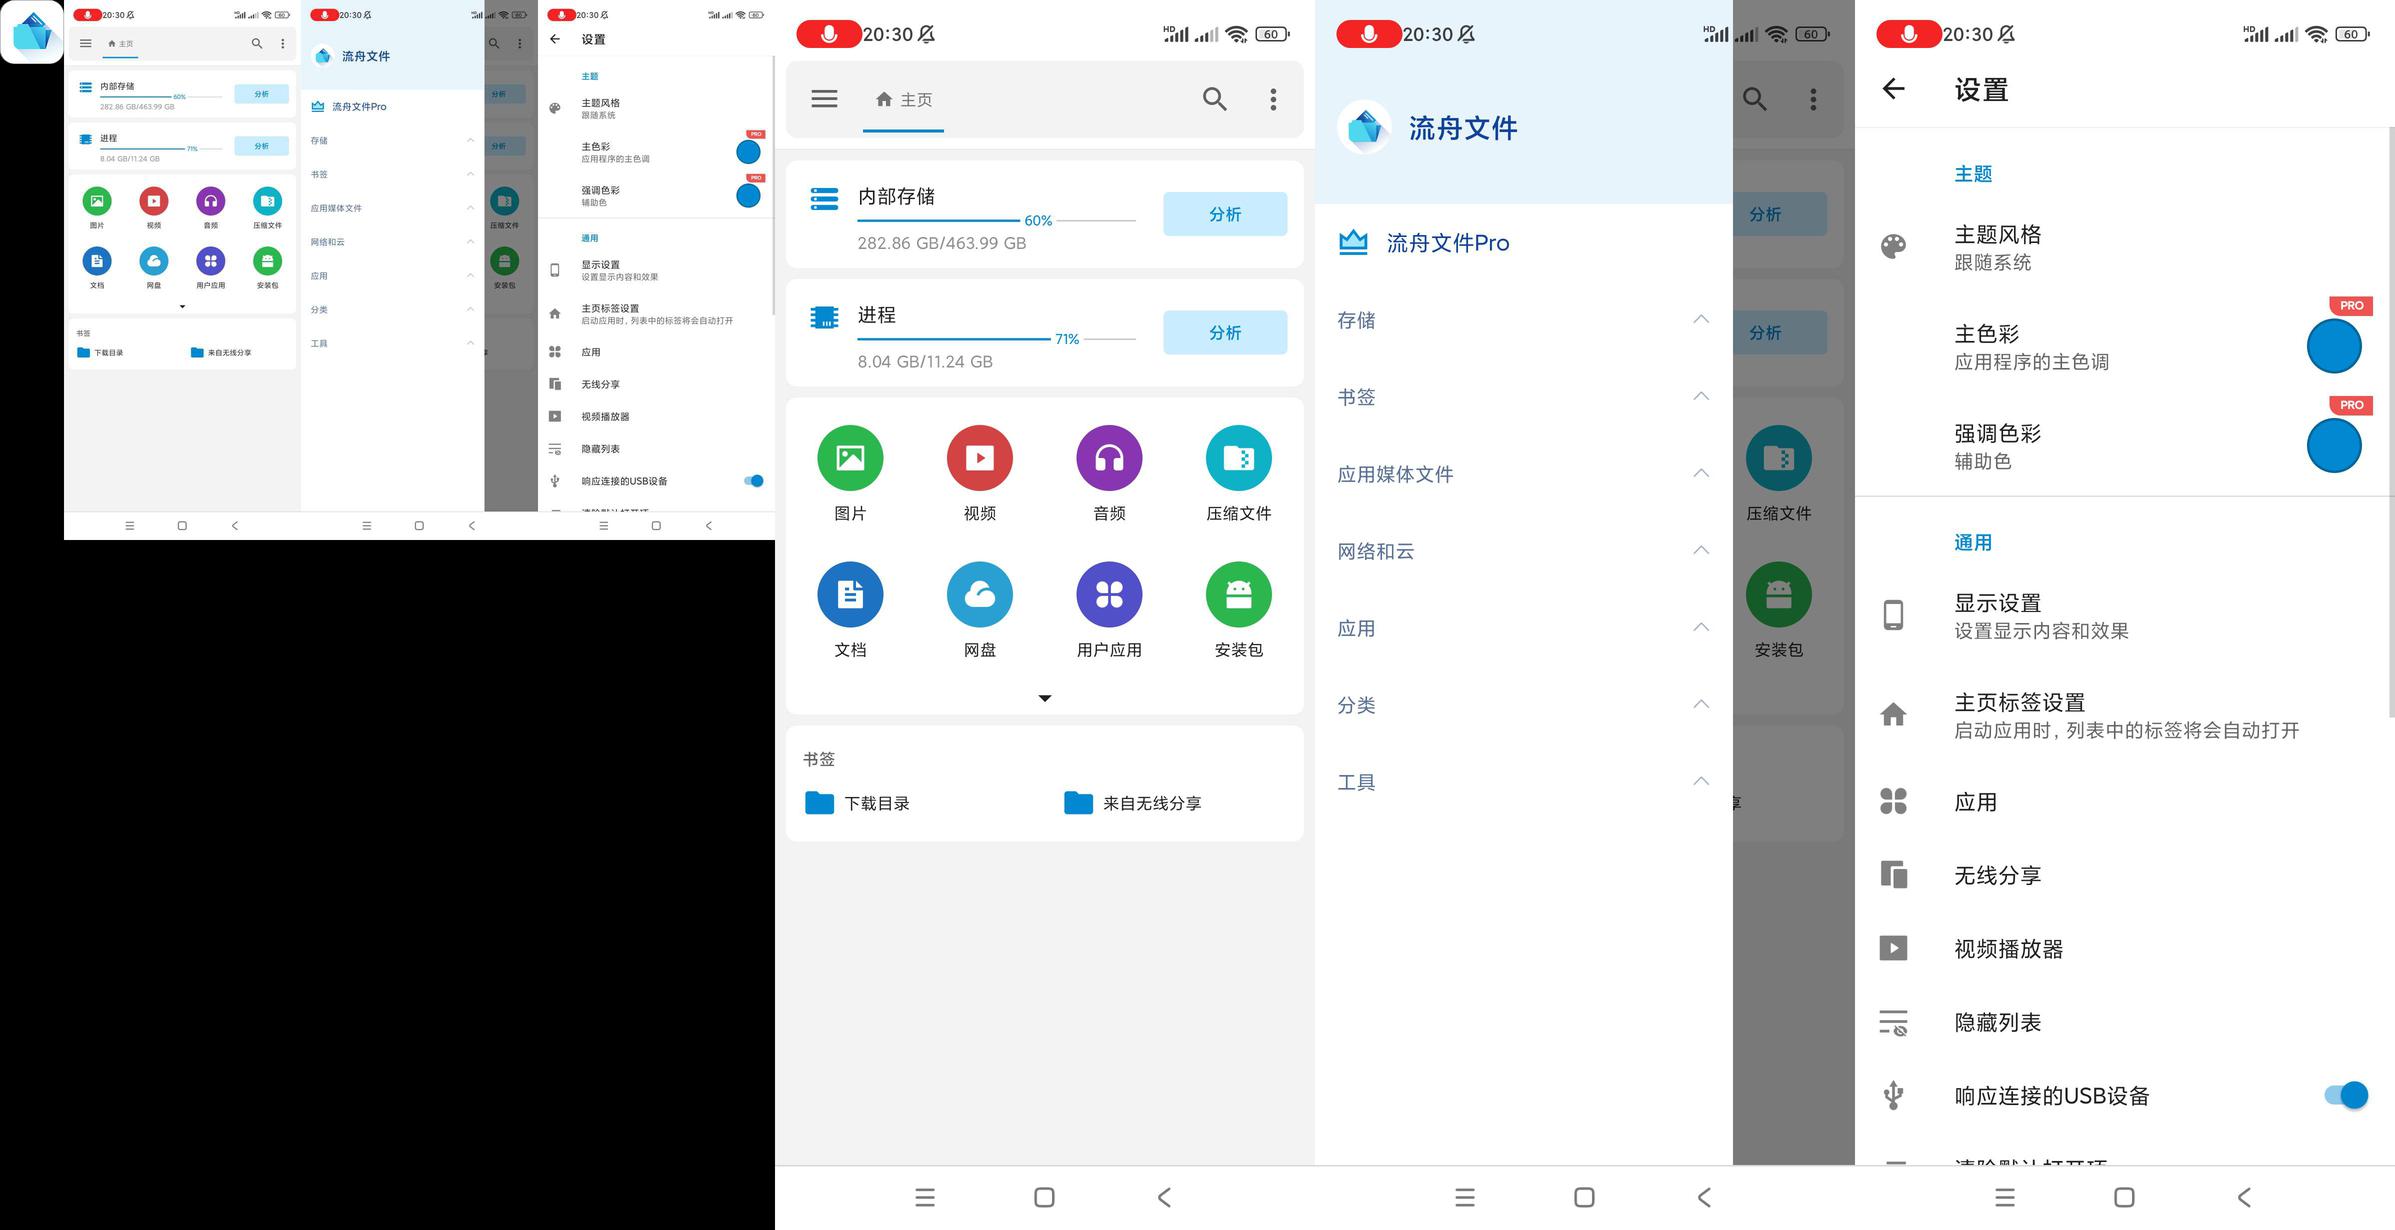Click the hamburger menu icon beside 主页

click(824, 99)
